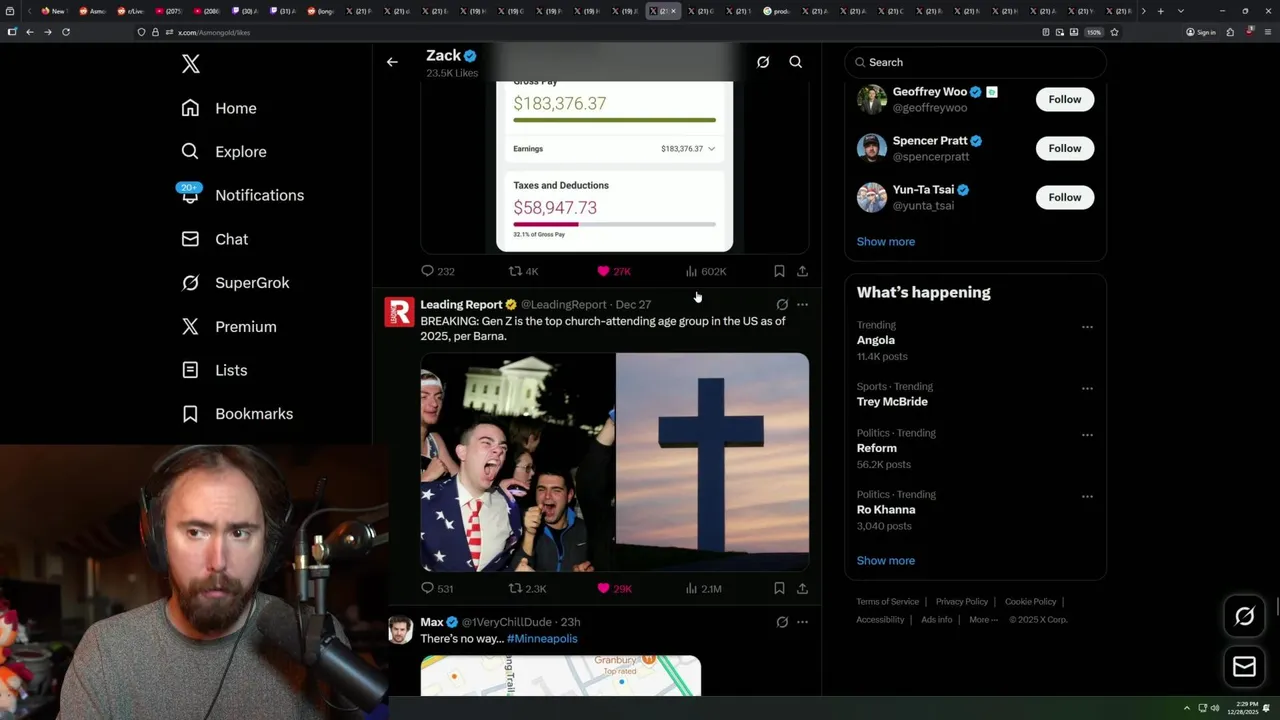Image resolution: width=1280 pixels, height=720 pixels.
Task: Open the floating Grok button
Action: click(x=1244, y=616)
